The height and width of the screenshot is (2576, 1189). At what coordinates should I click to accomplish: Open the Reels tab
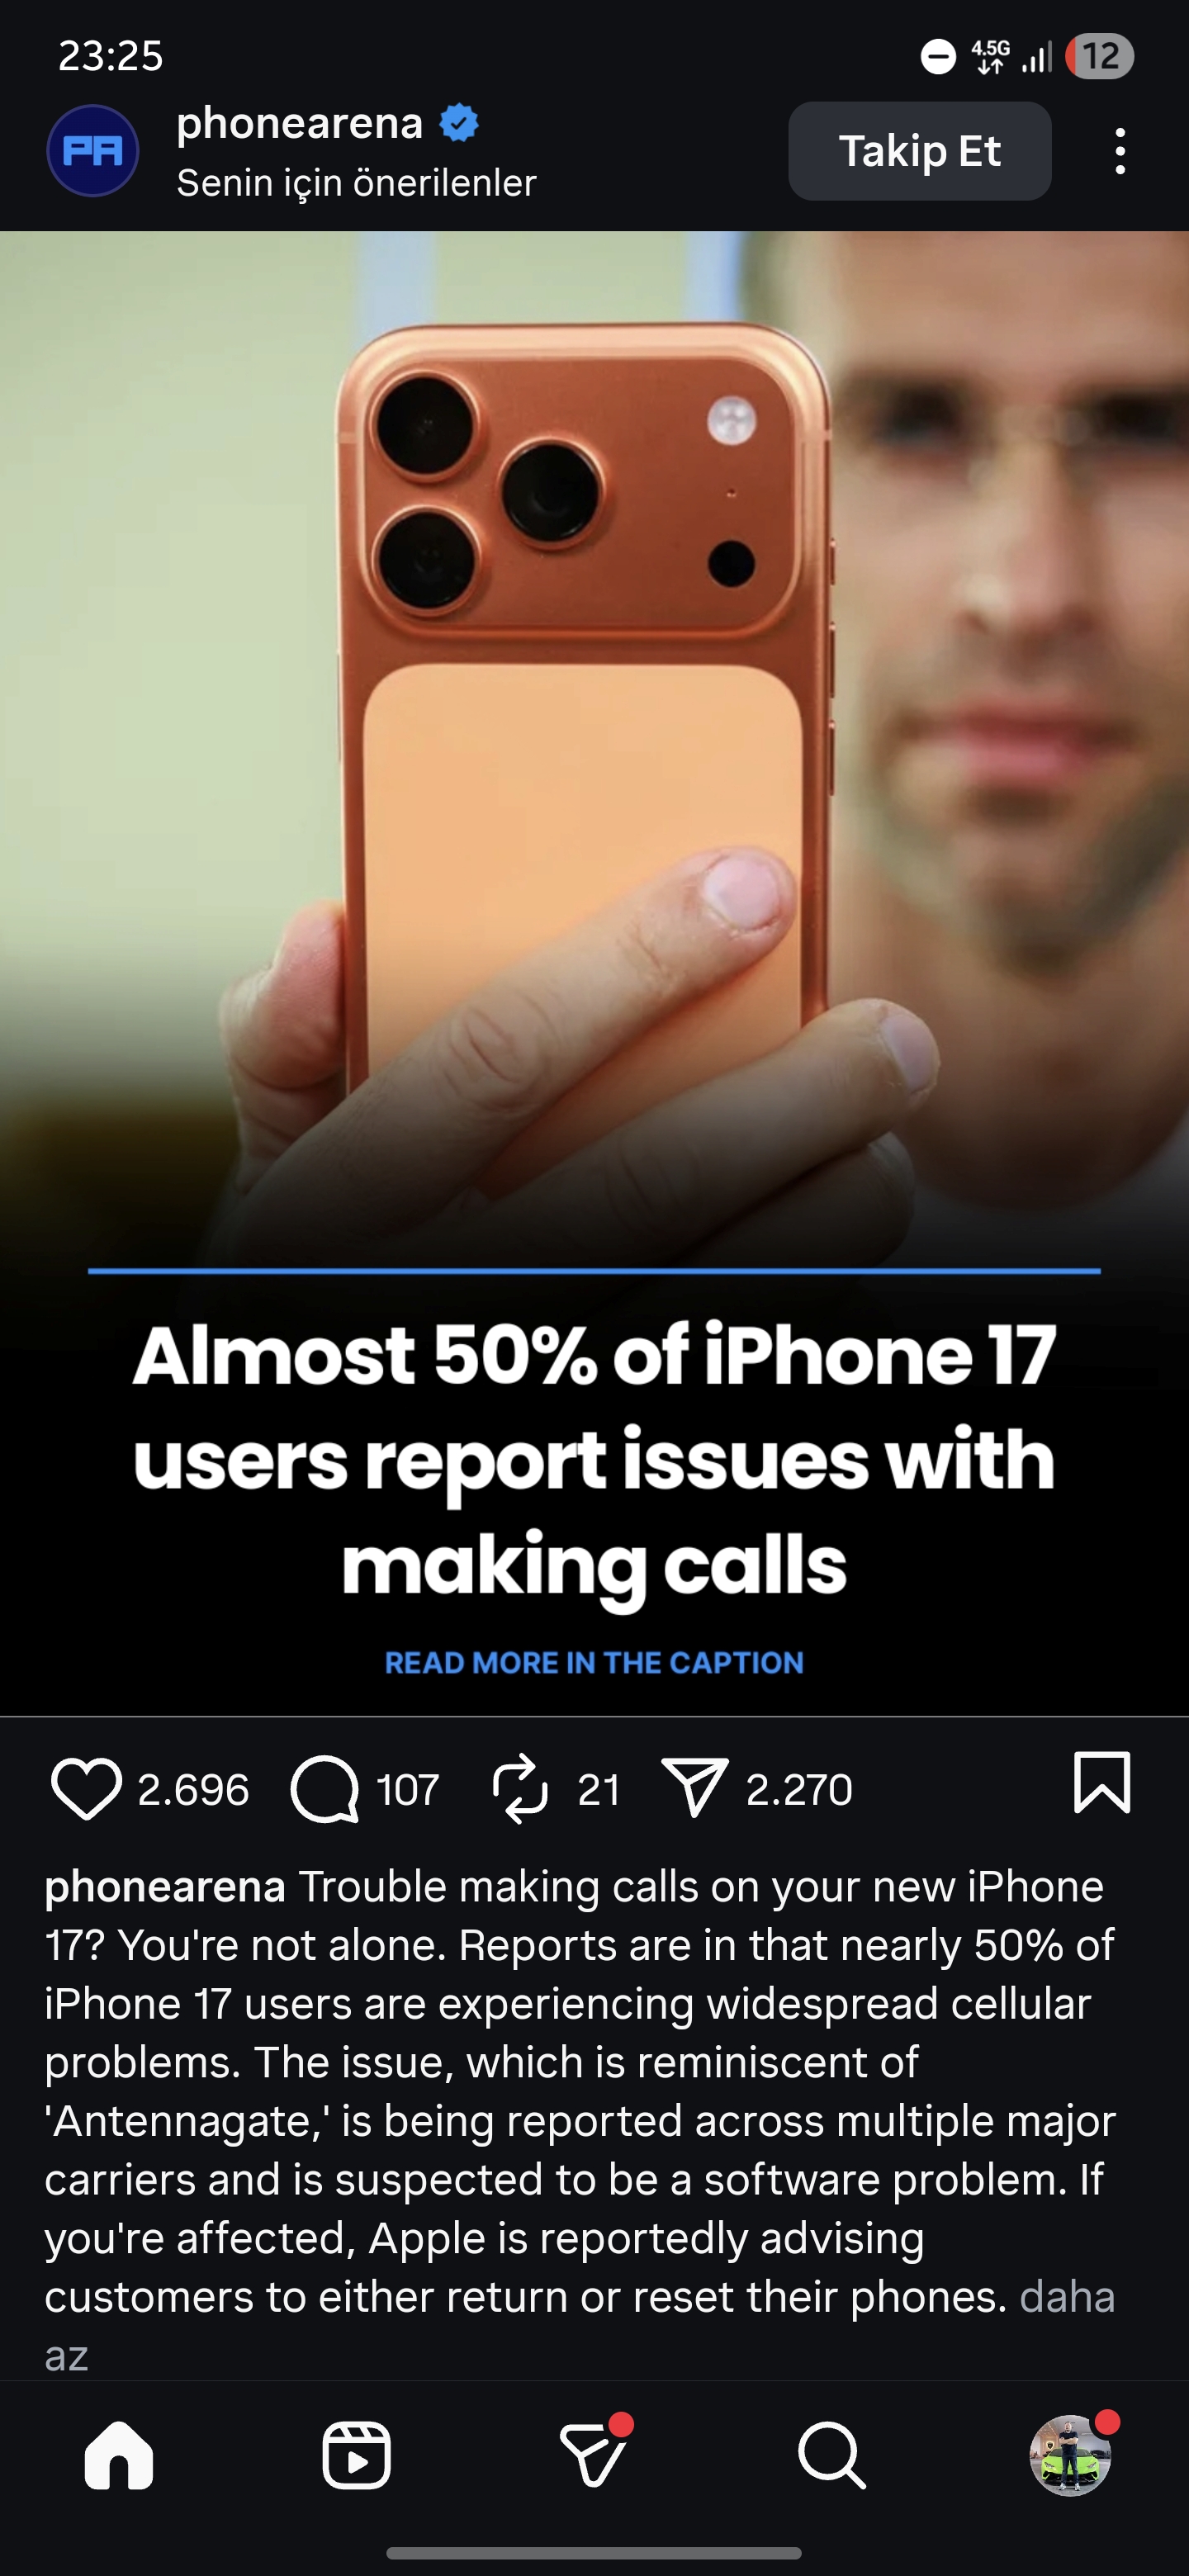coord(356,2455)
